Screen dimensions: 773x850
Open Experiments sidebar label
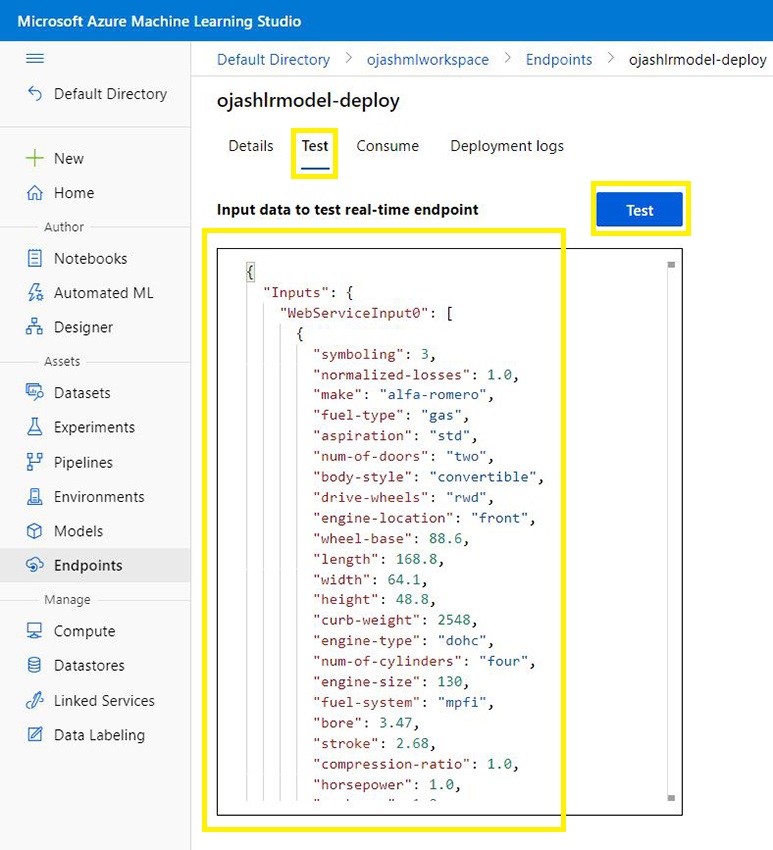click(94, 427)
